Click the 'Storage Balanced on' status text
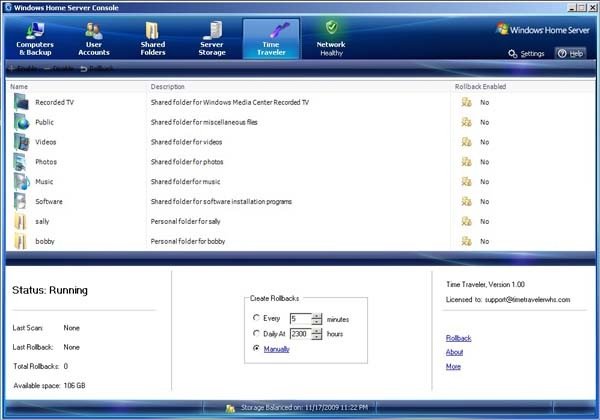 304,408
